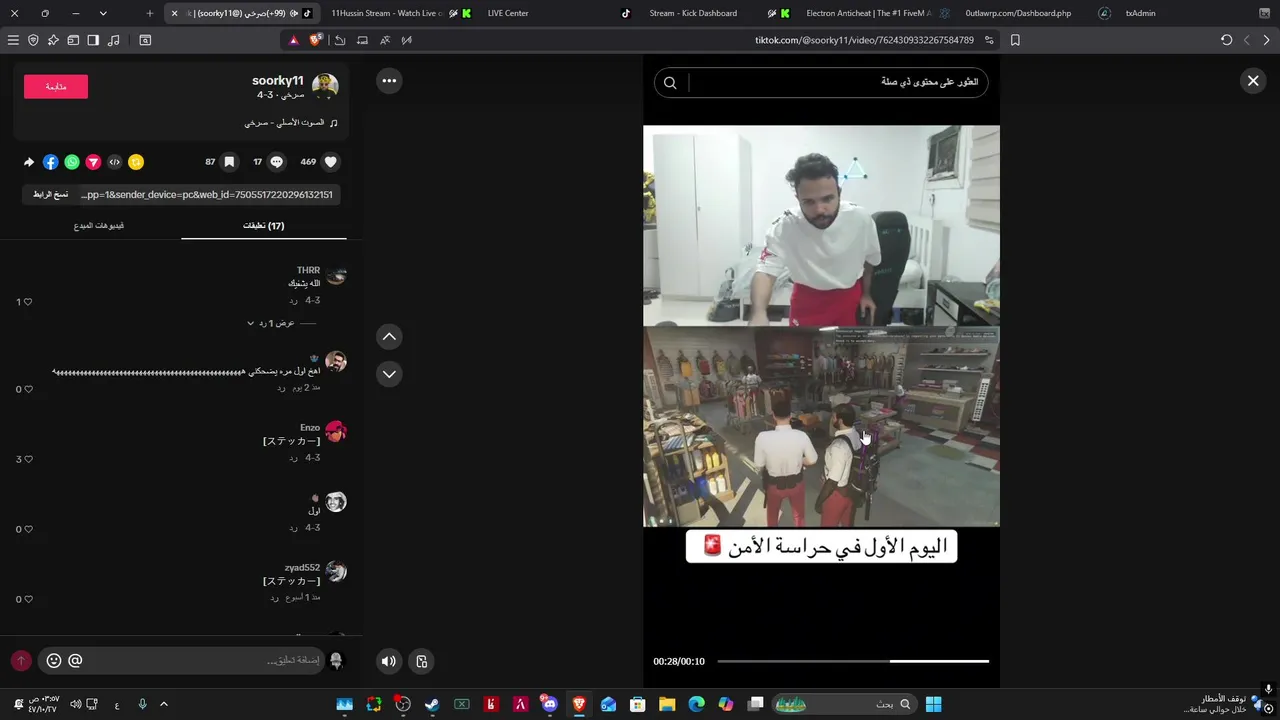Close the video viewer with X

[1253, 81]
